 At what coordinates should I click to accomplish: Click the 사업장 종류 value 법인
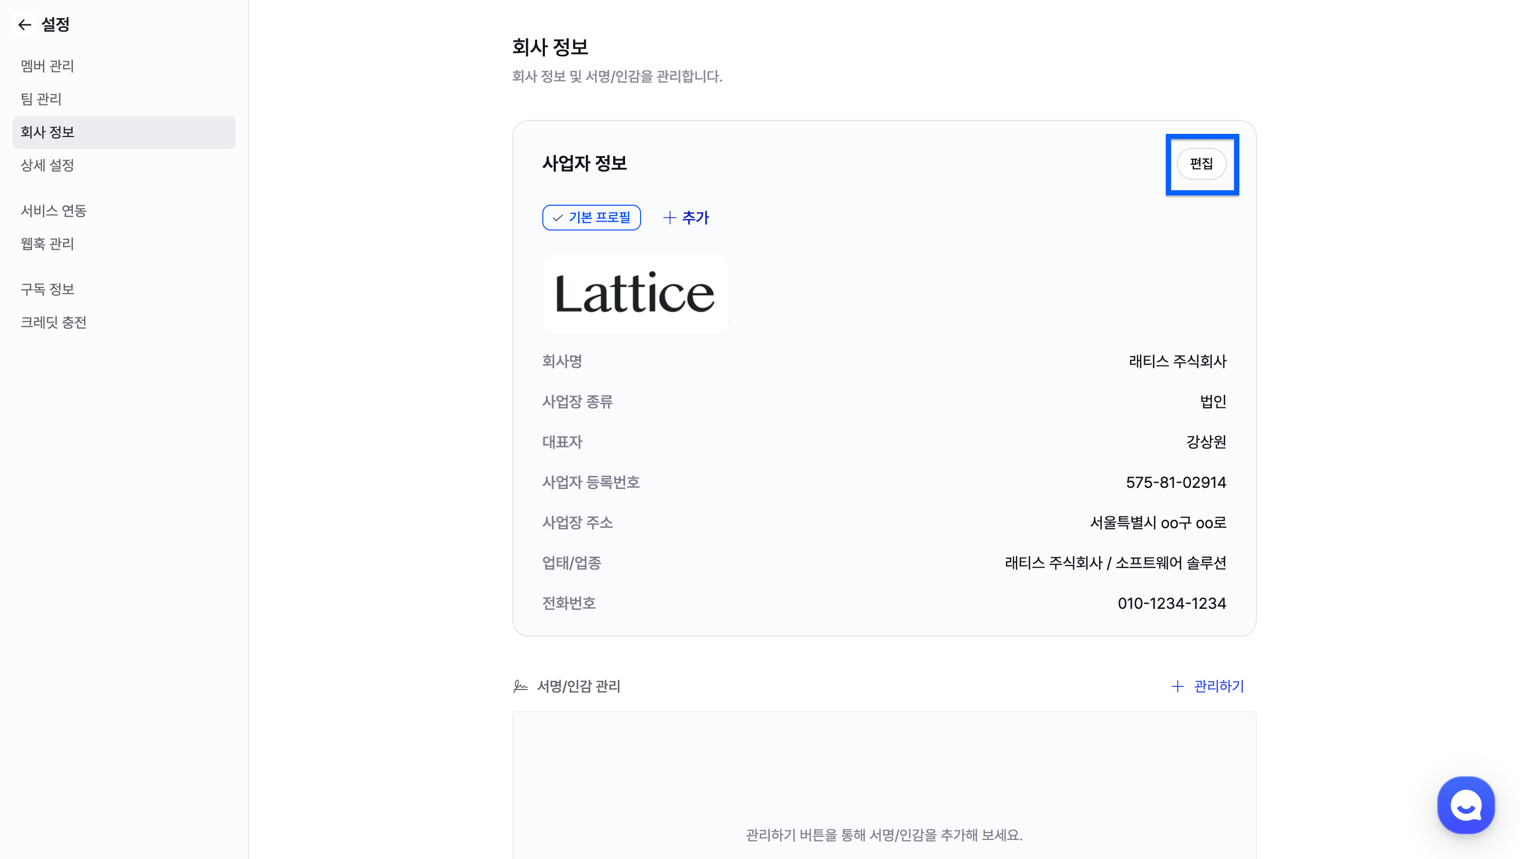point(1213,402)
